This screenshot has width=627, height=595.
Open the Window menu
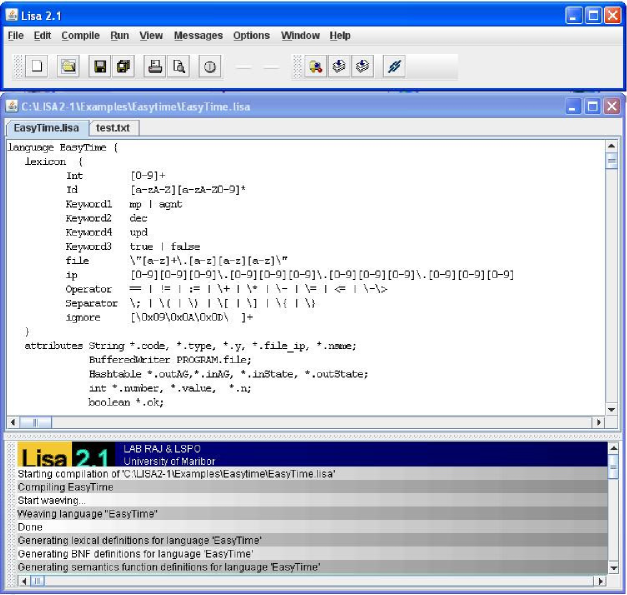[x=300, y=35]
